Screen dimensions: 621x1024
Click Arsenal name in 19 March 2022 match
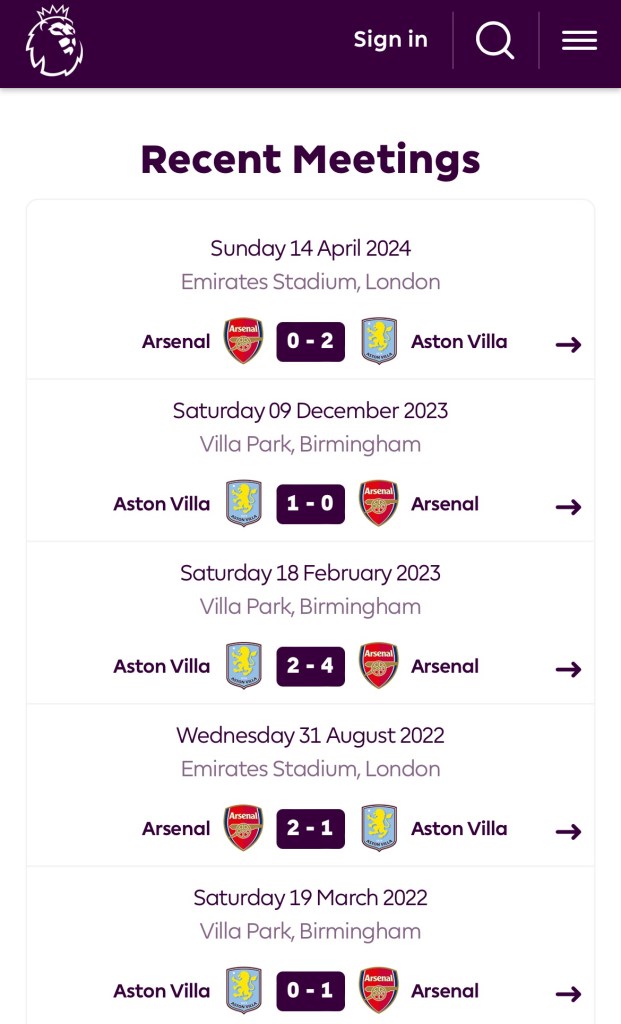tap(445, 991)
